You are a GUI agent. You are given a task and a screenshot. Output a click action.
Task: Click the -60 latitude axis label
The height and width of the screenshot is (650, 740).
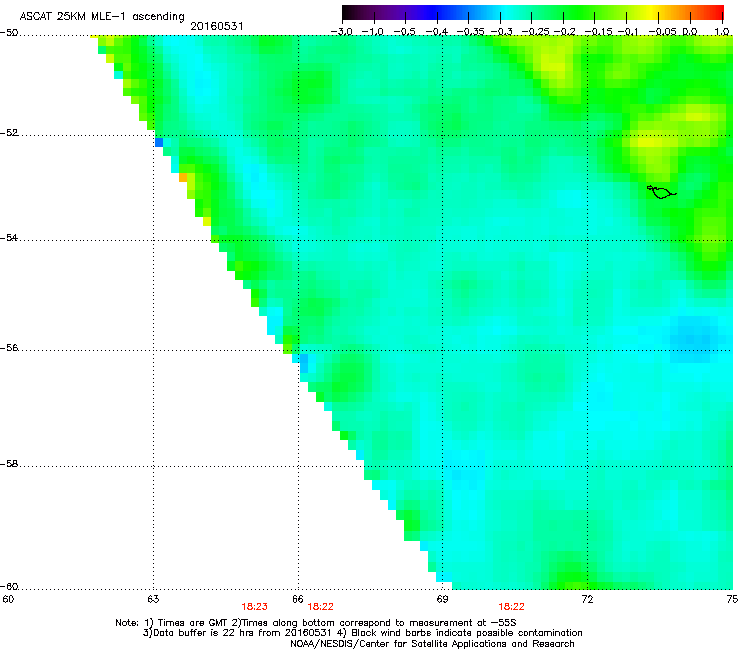click(9, 586)
